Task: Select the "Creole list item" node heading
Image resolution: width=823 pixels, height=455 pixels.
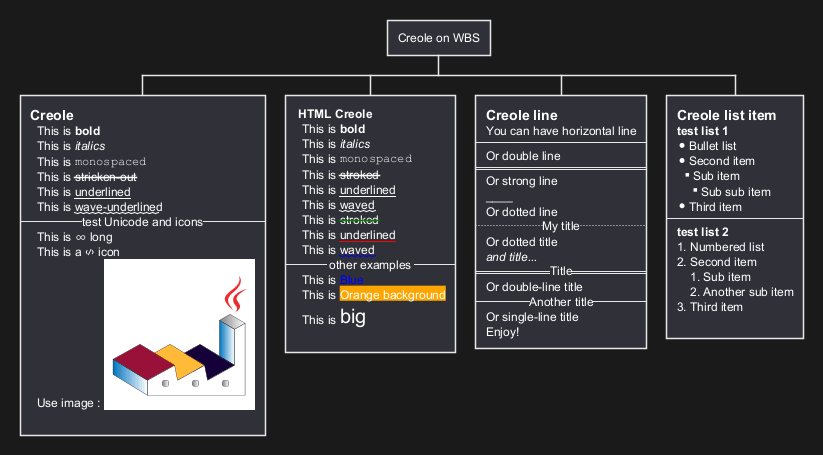Action: point(726,115)
